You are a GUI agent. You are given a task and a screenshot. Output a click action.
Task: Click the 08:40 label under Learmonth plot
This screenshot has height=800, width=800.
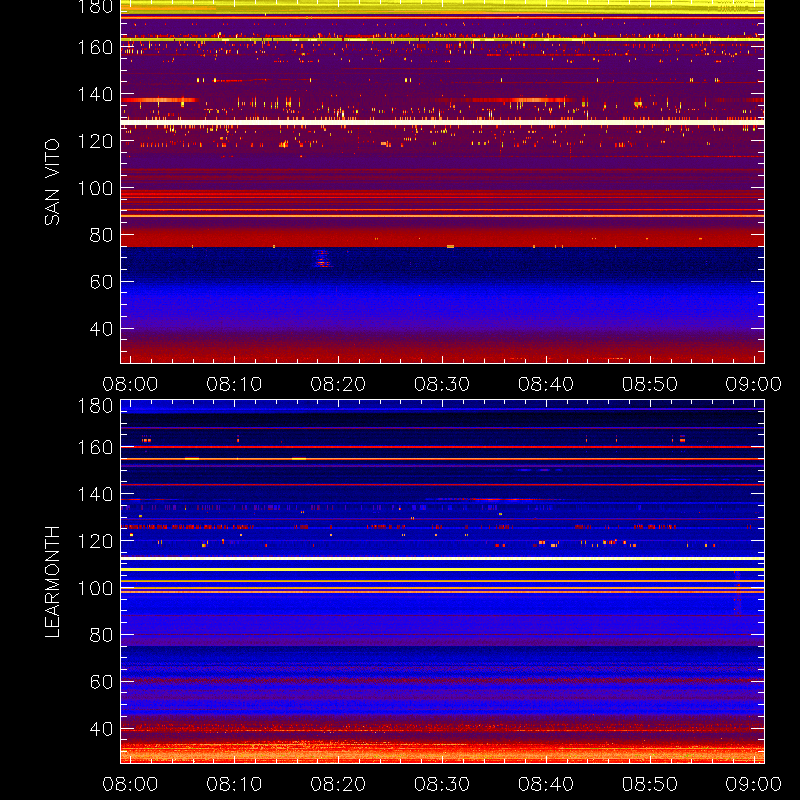click(x=546, y=784)
